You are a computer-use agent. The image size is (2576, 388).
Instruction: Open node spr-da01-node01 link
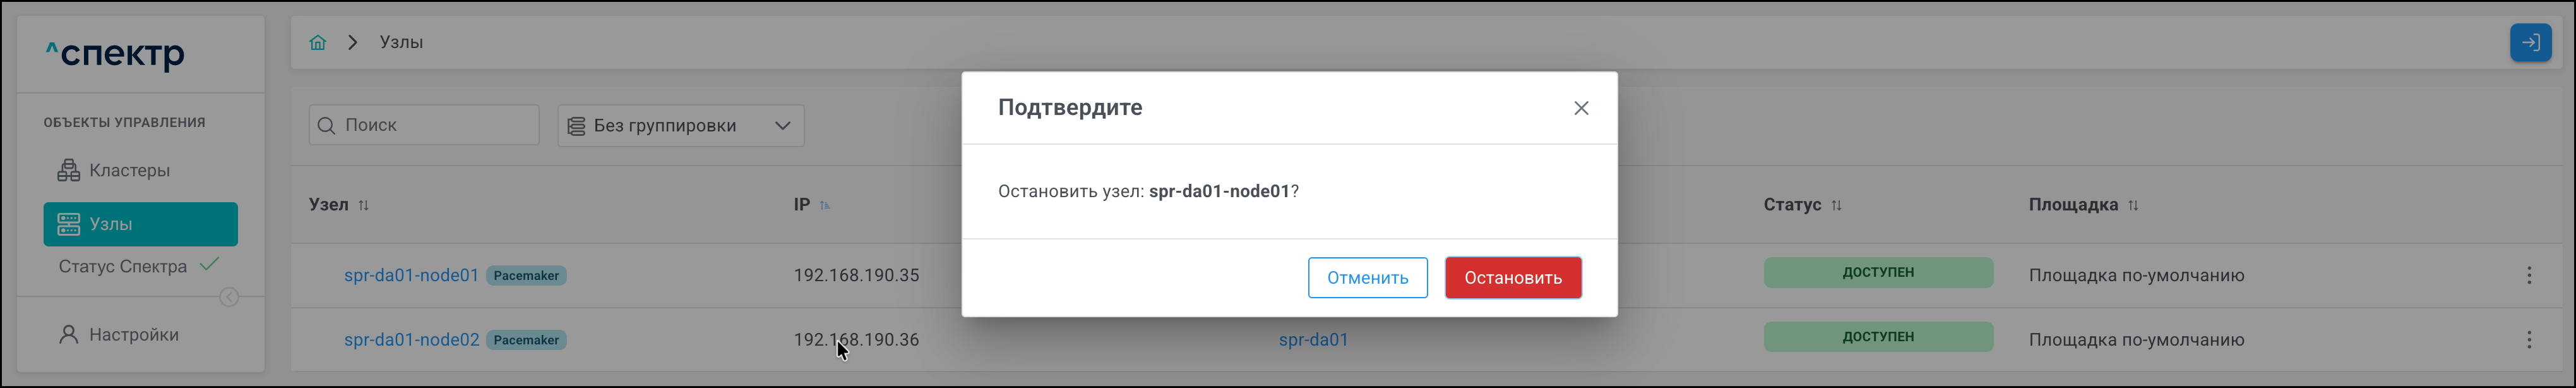411,275
